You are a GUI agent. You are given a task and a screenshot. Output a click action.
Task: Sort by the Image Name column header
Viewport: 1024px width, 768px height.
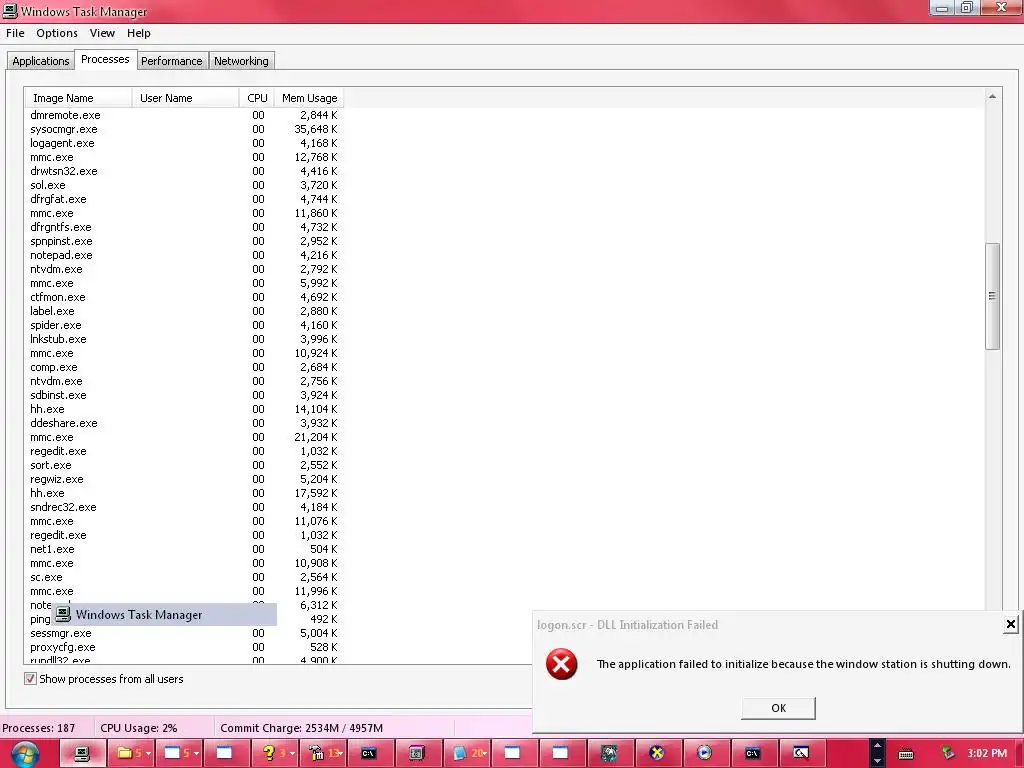point(78,98)
